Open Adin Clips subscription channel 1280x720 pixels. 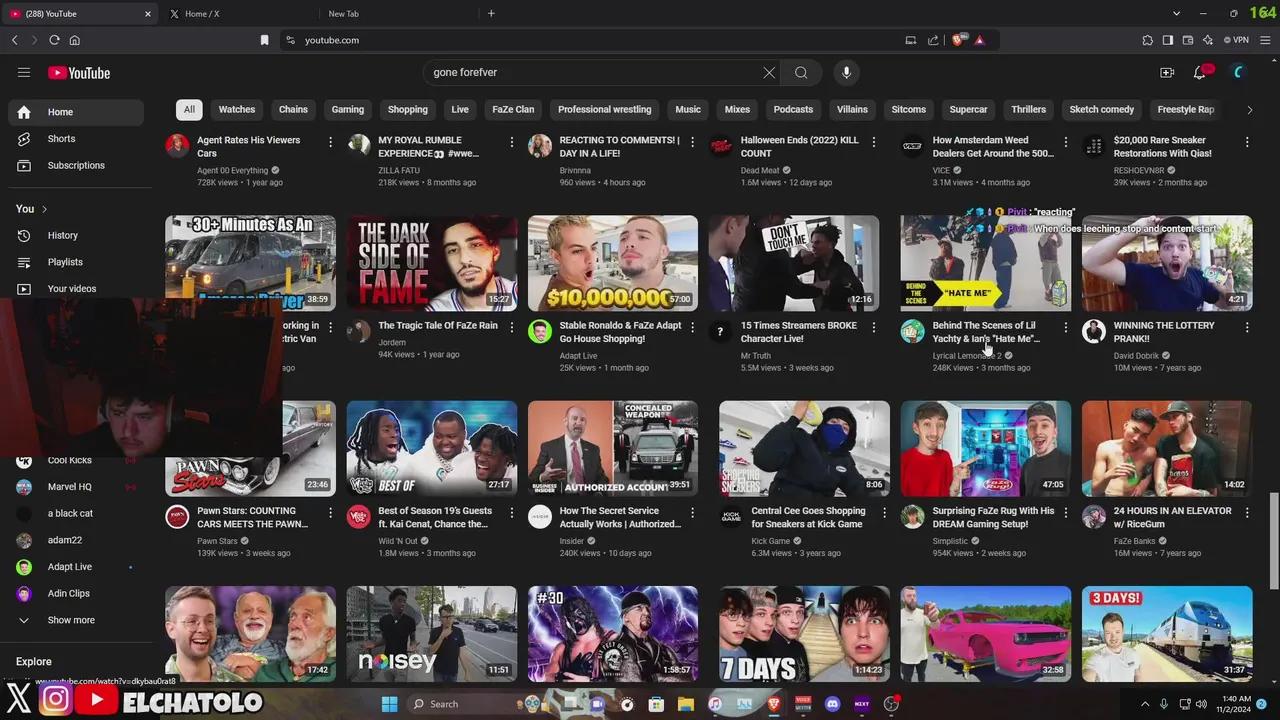pos(76,593)
